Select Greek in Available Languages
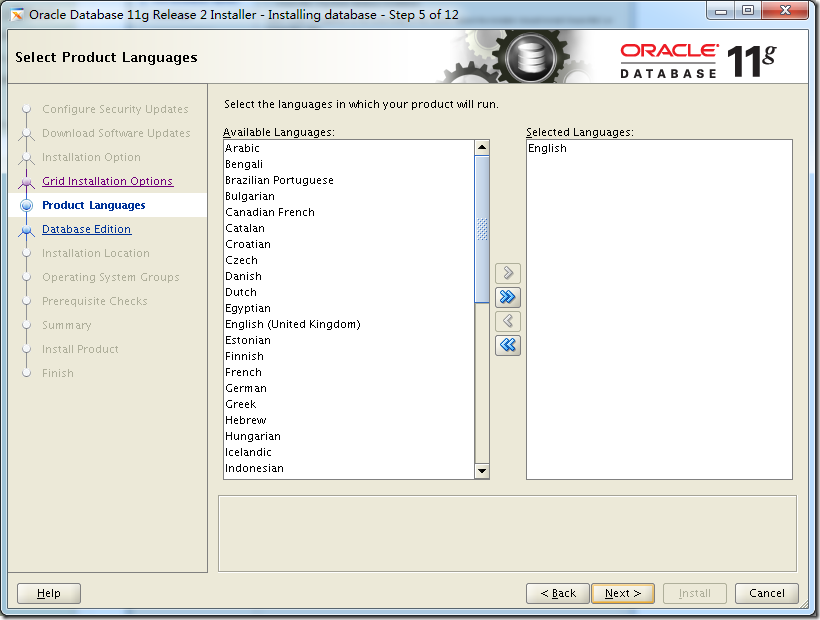 (x=348, y=404)
